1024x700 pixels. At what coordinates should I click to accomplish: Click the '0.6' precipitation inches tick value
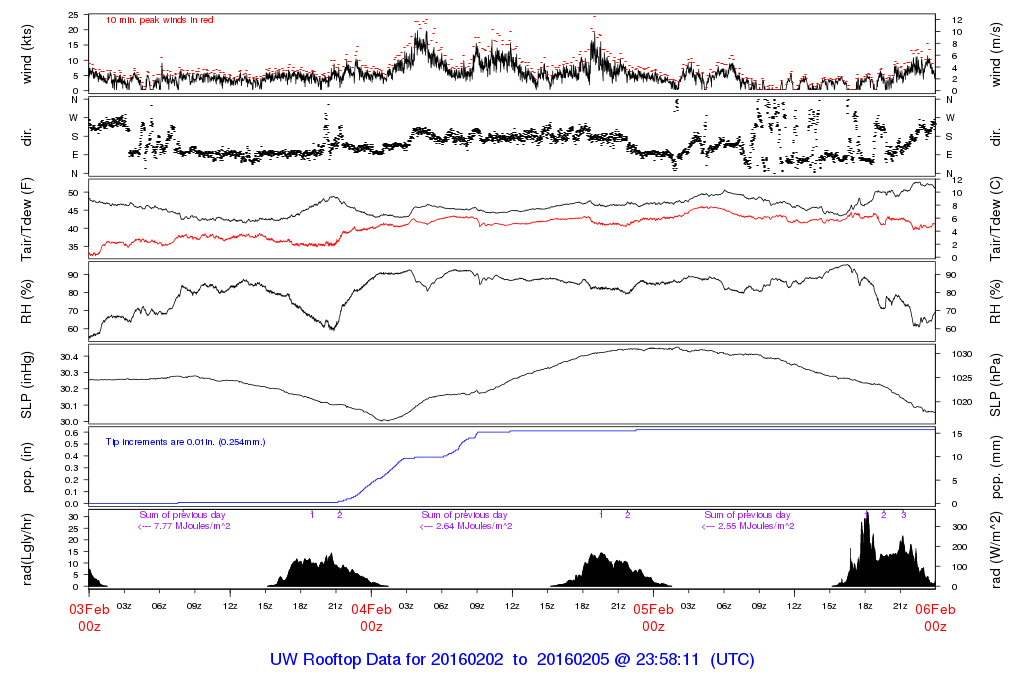coord(72,432)
